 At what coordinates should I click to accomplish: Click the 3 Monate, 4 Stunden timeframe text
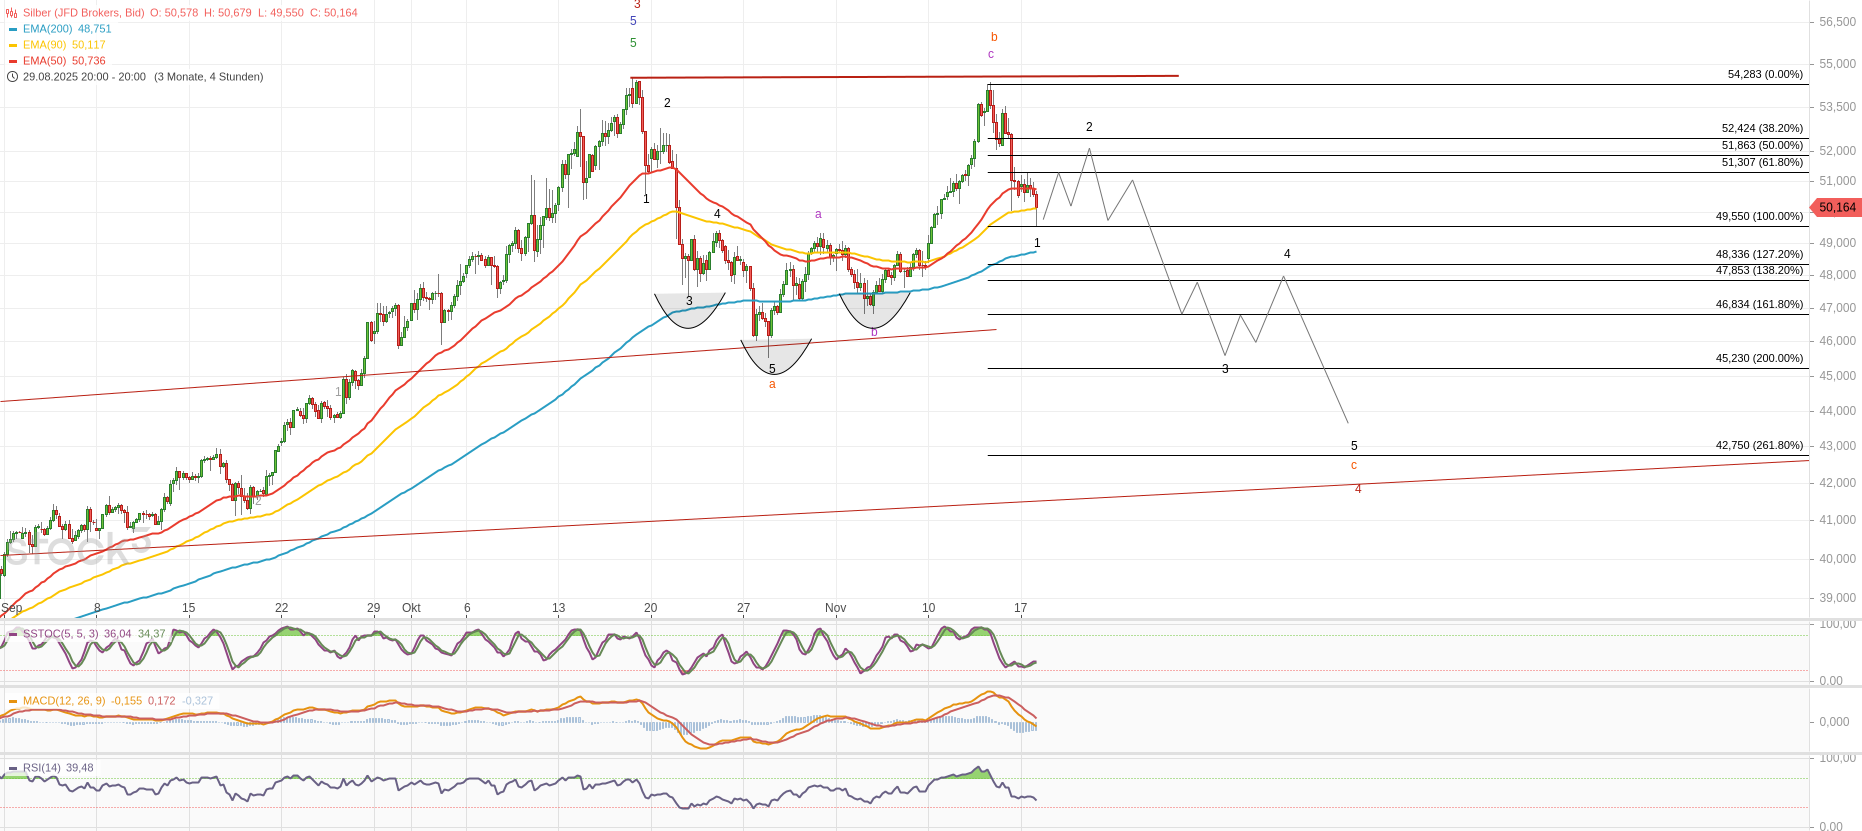pyautogui.click(x=208, y=77)
